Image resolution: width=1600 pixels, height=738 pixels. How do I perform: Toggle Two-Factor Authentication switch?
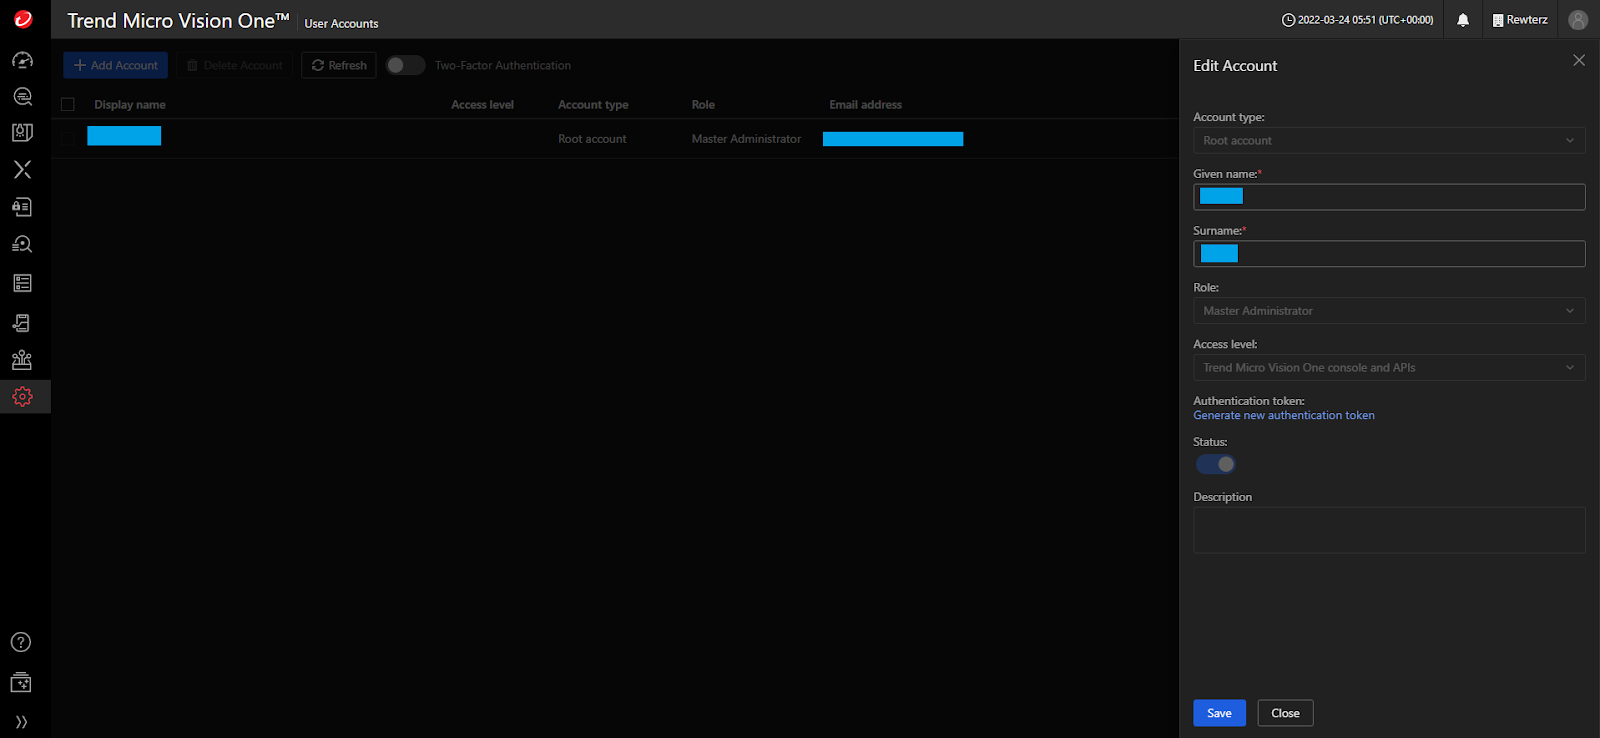[x=405, y=65]
